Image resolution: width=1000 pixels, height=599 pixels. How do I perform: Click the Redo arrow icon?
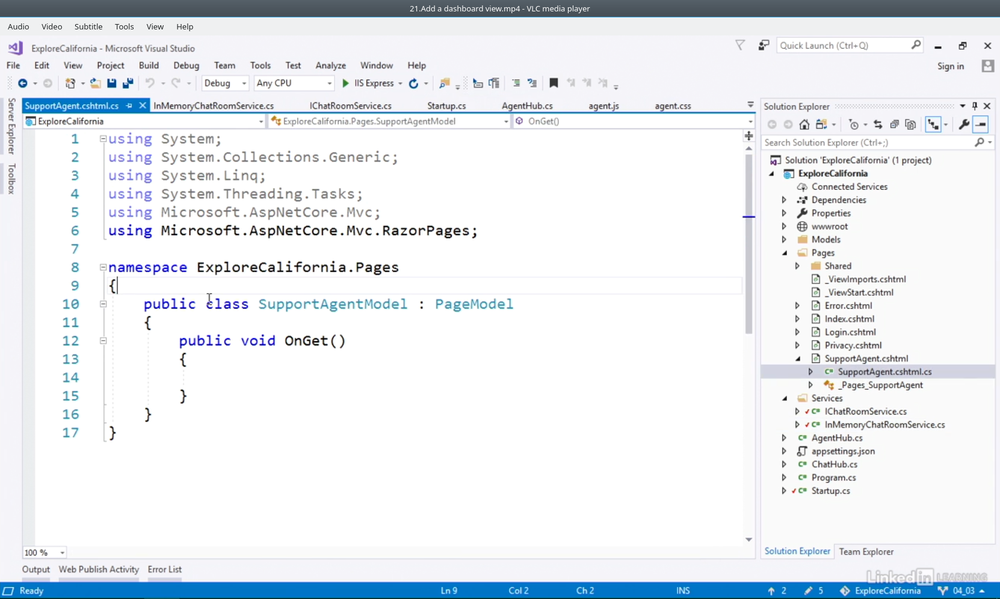coord(176,84)
